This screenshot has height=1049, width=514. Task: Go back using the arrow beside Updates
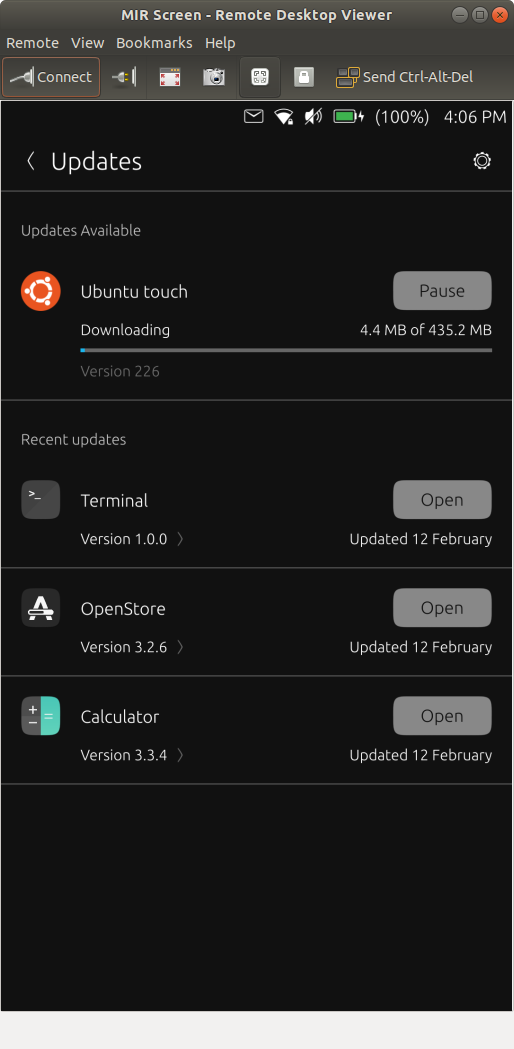tap(30, 161)
